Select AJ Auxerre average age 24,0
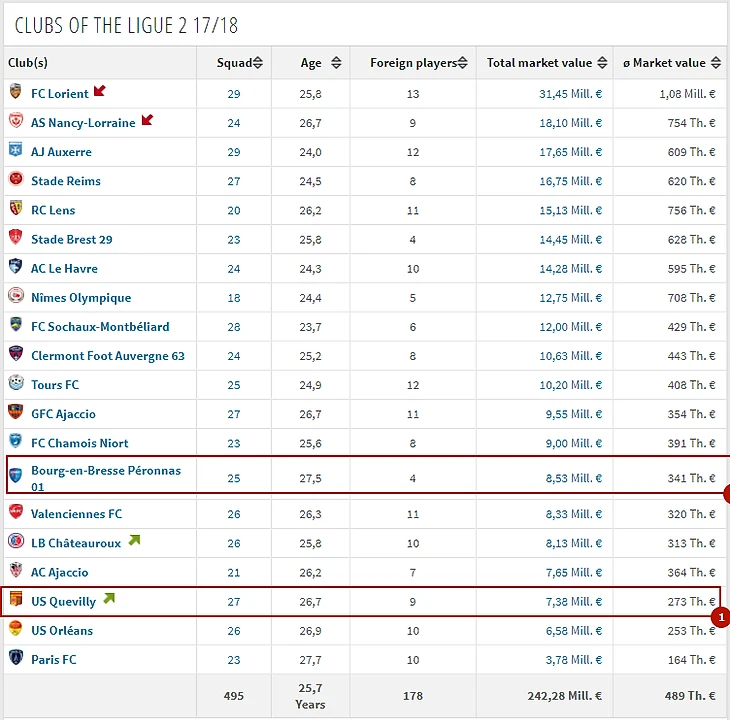The height and width of the screenshot is (720, 730). [x=311, y=152]
